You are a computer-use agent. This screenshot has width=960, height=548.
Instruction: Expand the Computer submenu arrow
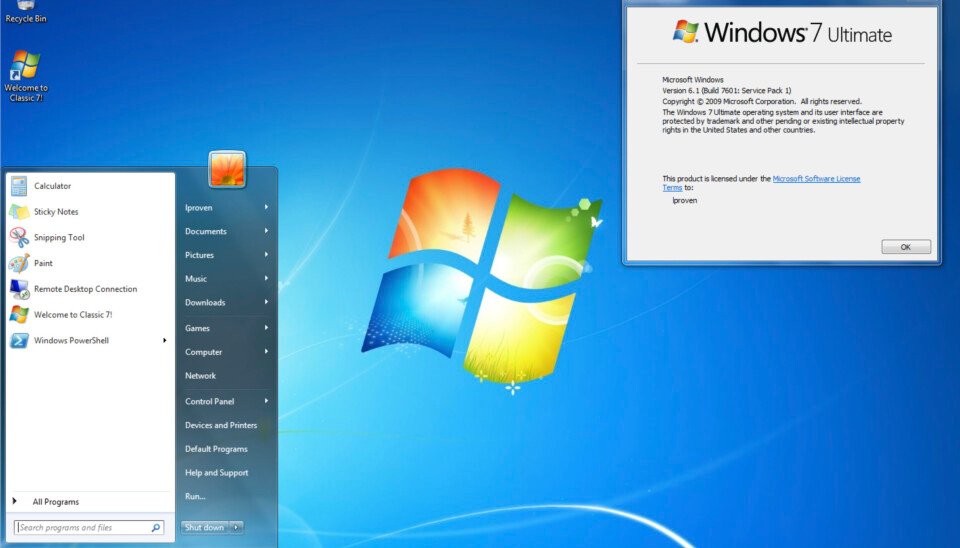266,351
